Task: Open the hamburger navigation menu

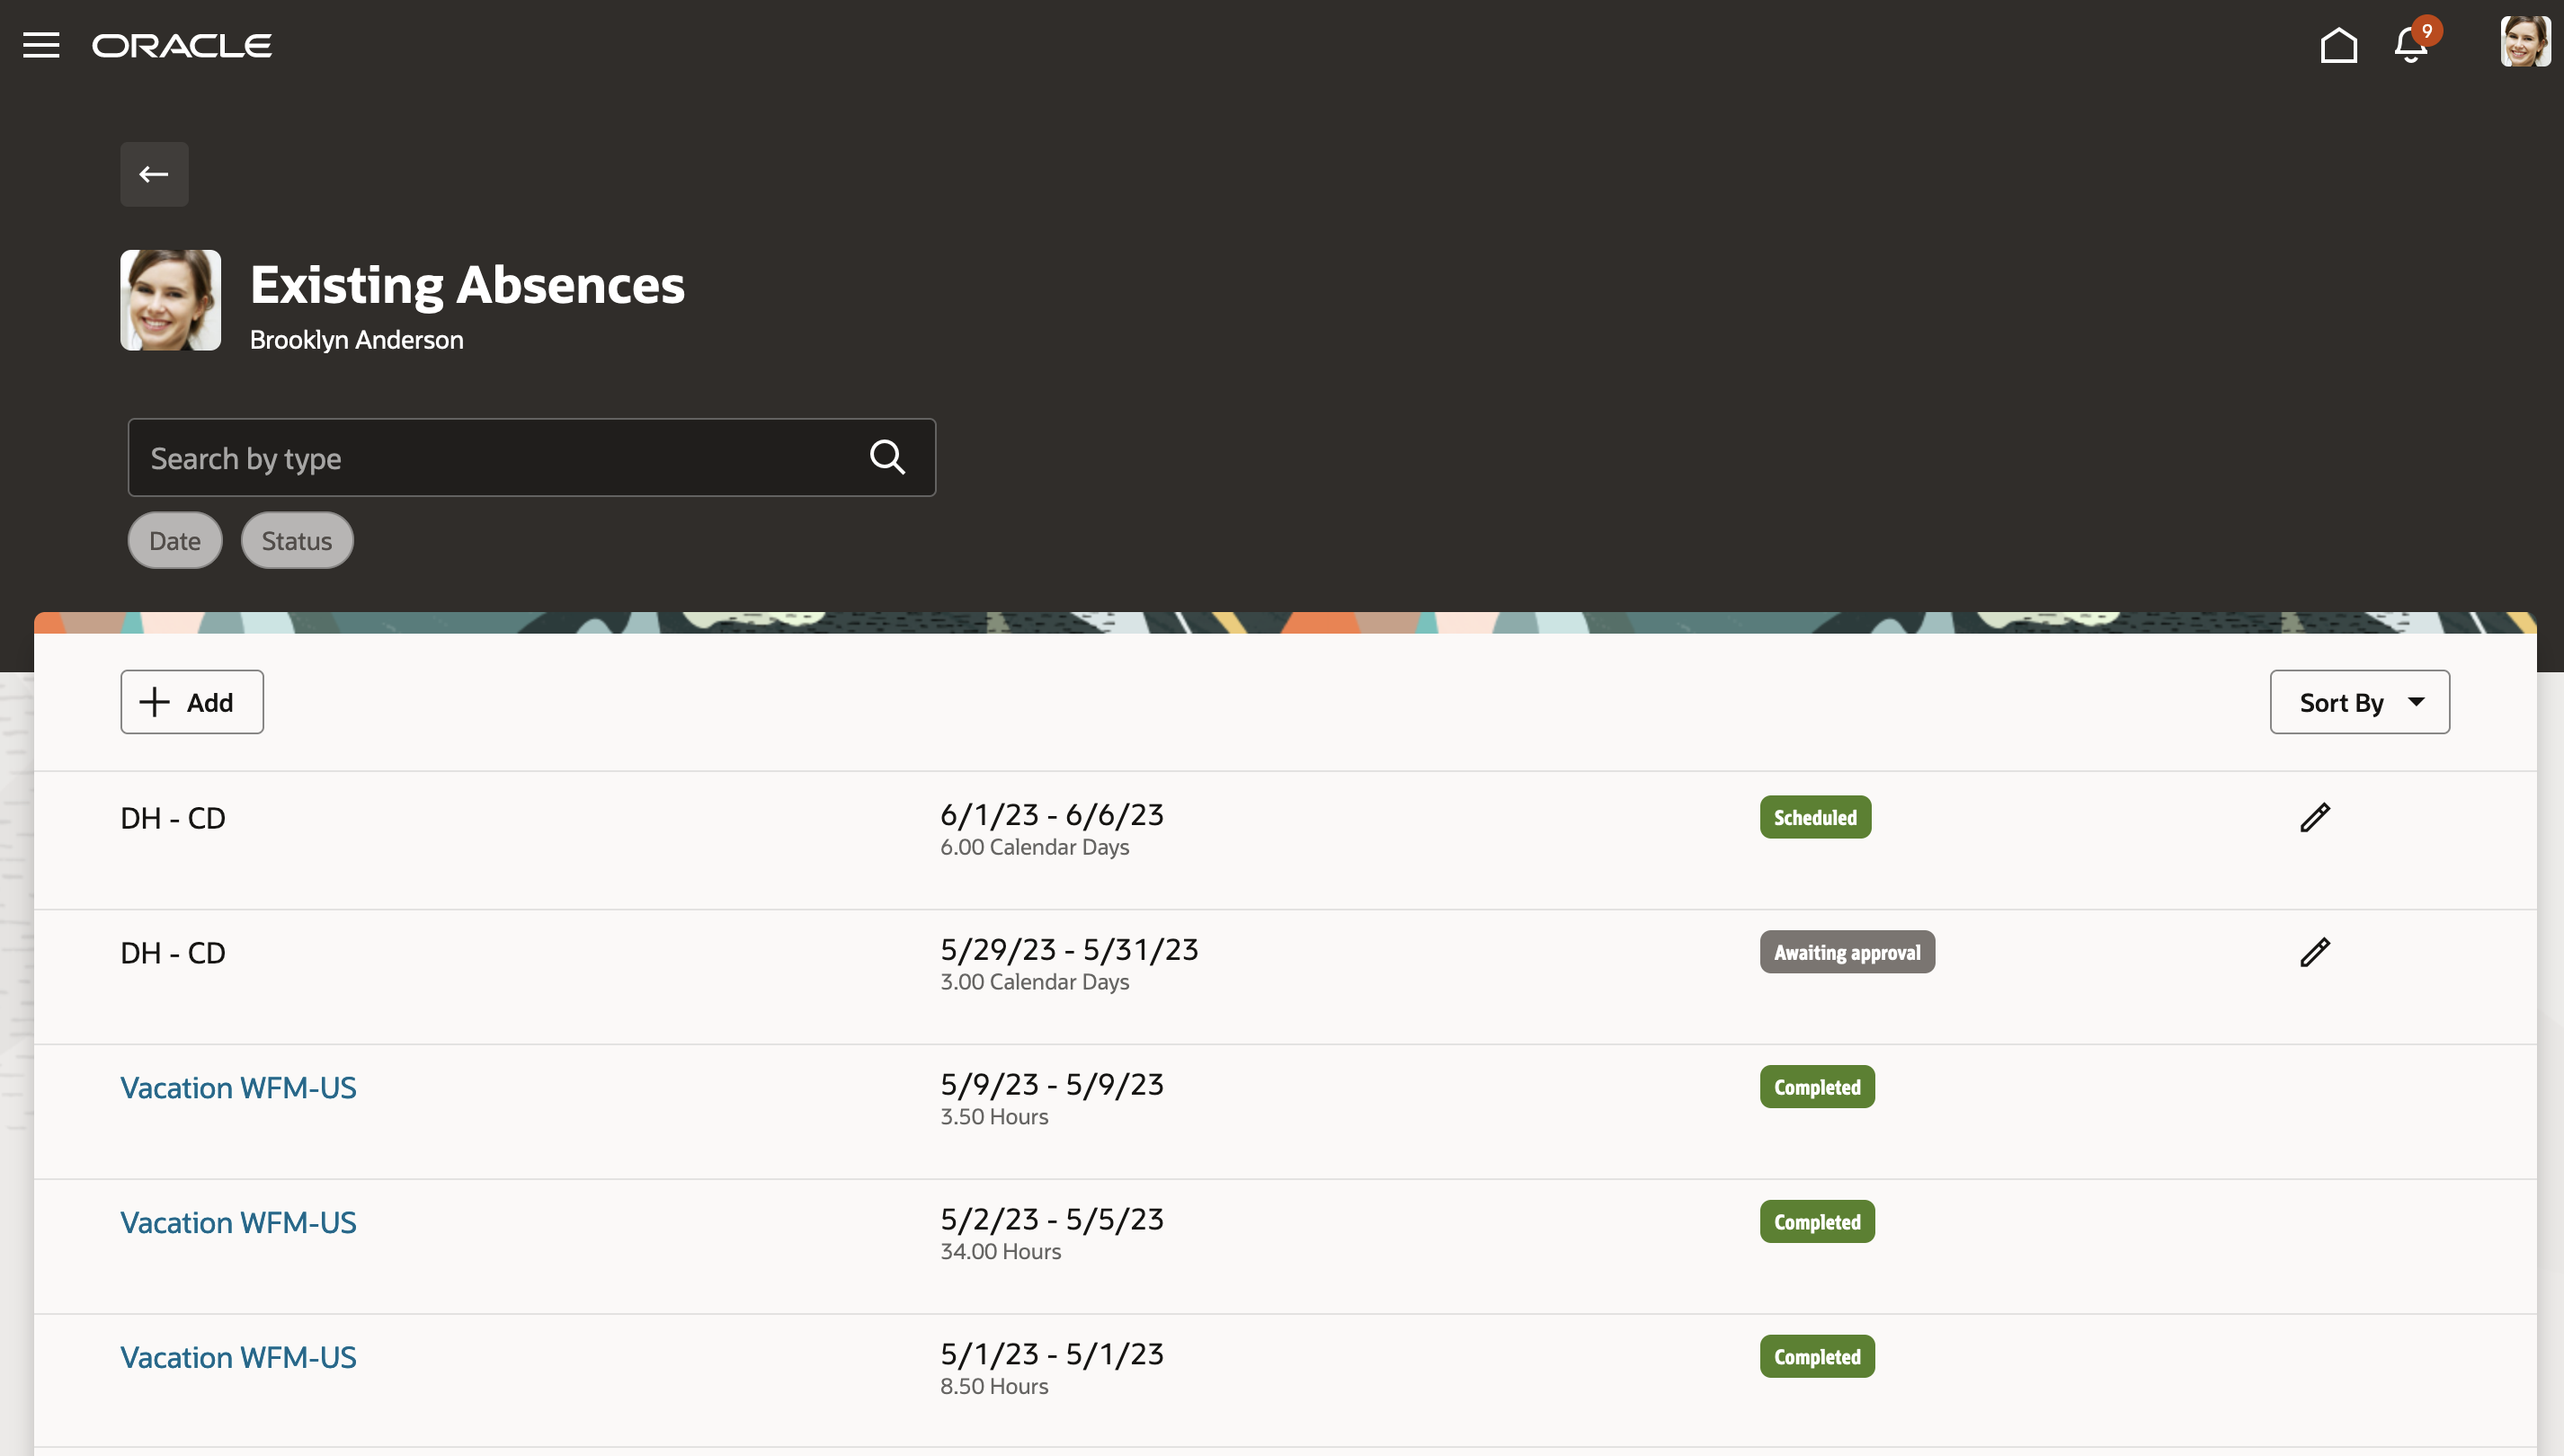Action: coord(41,45)
